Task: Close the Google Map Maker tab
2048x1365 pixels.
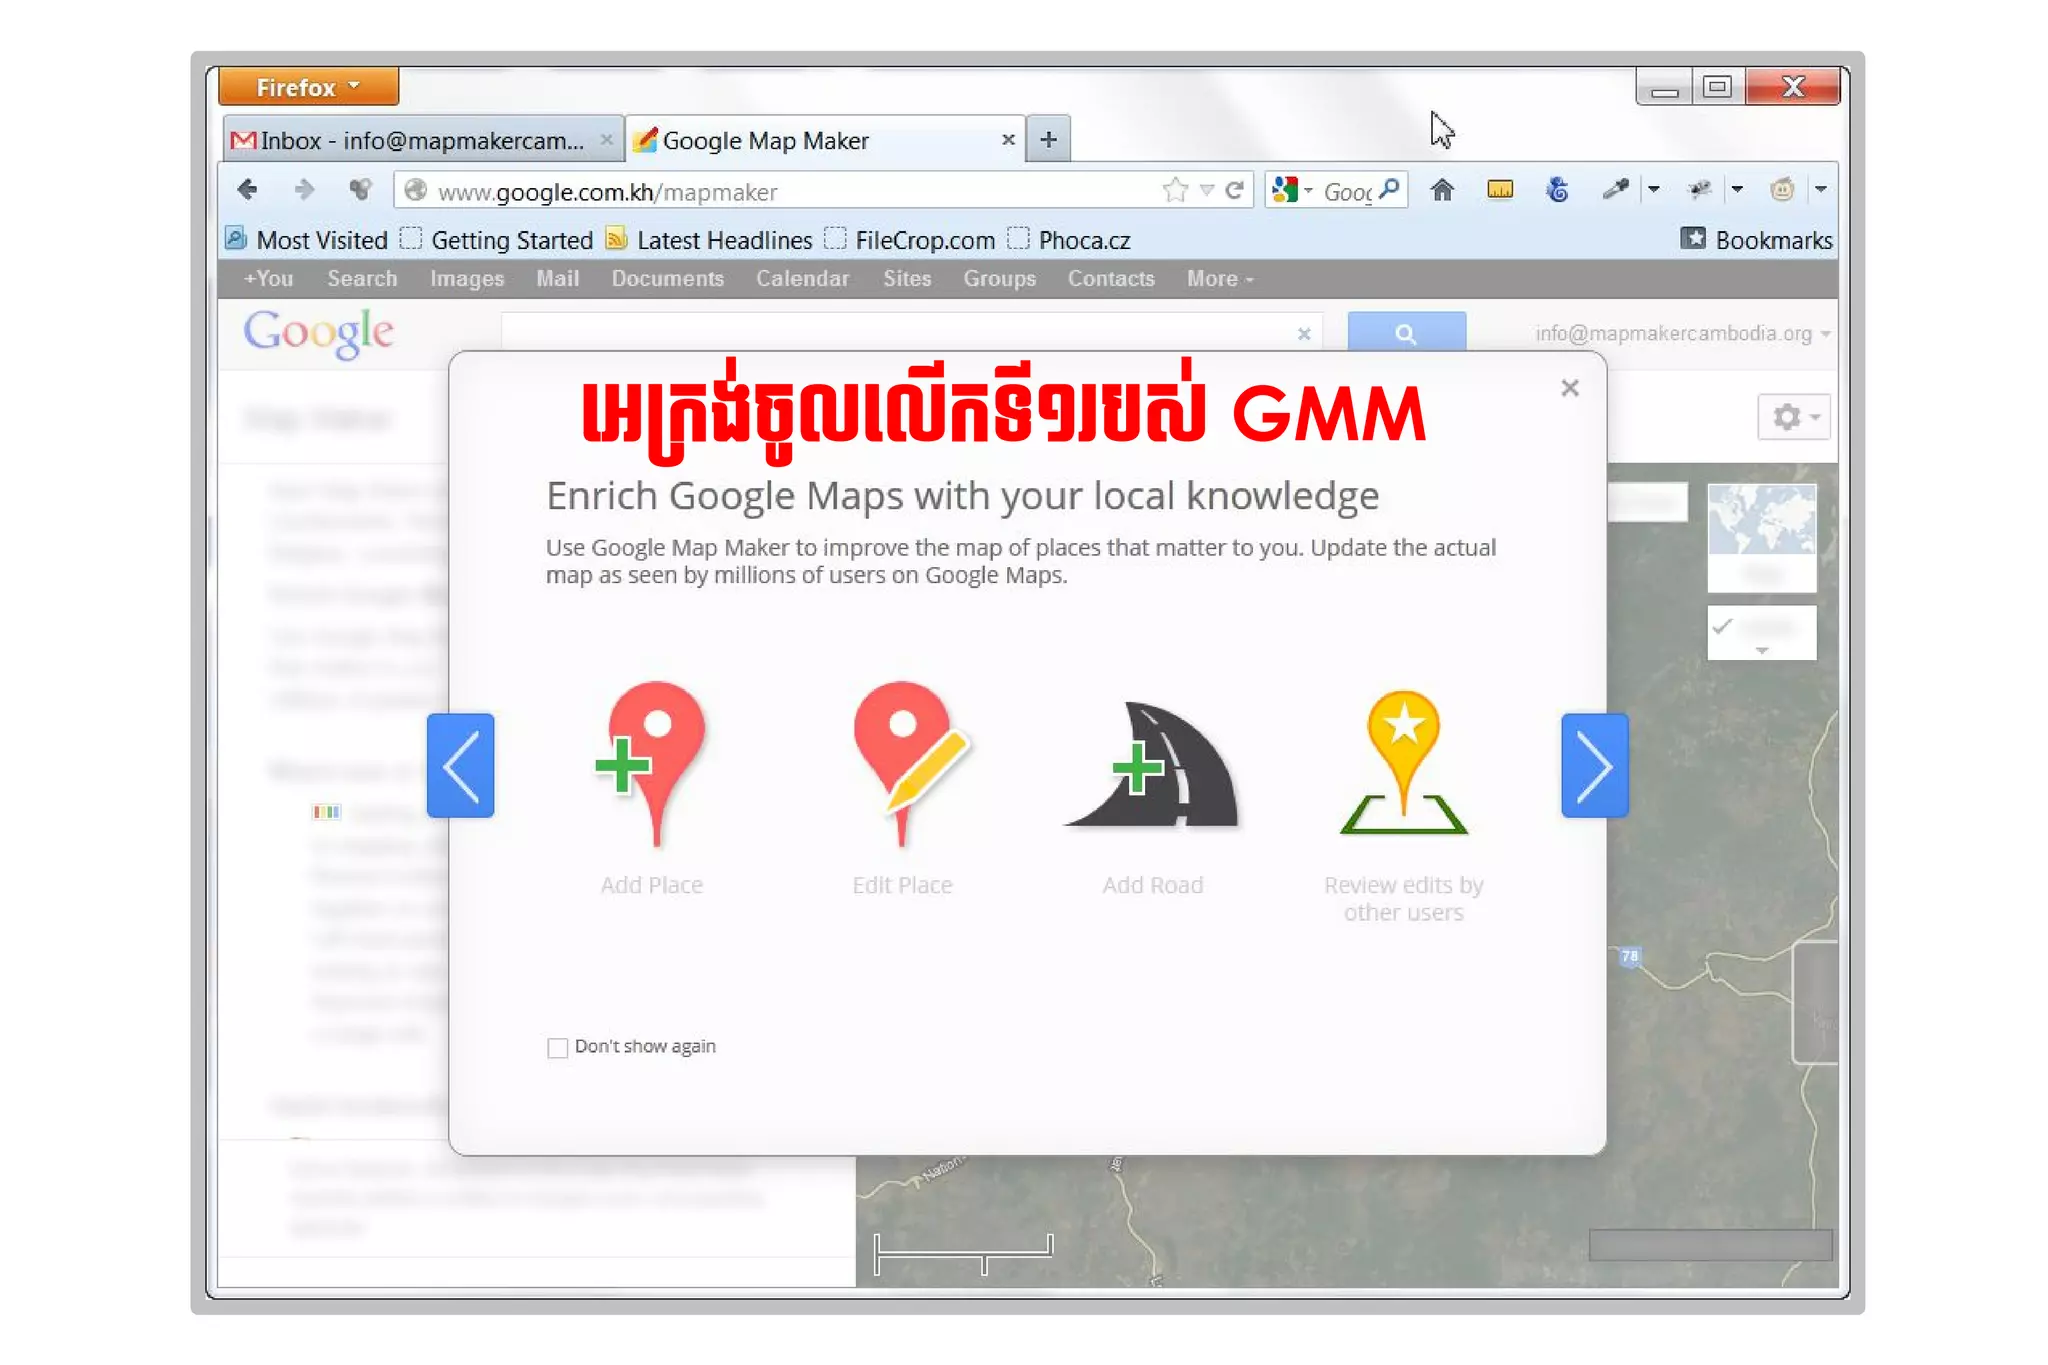Action: (1008, 140)
